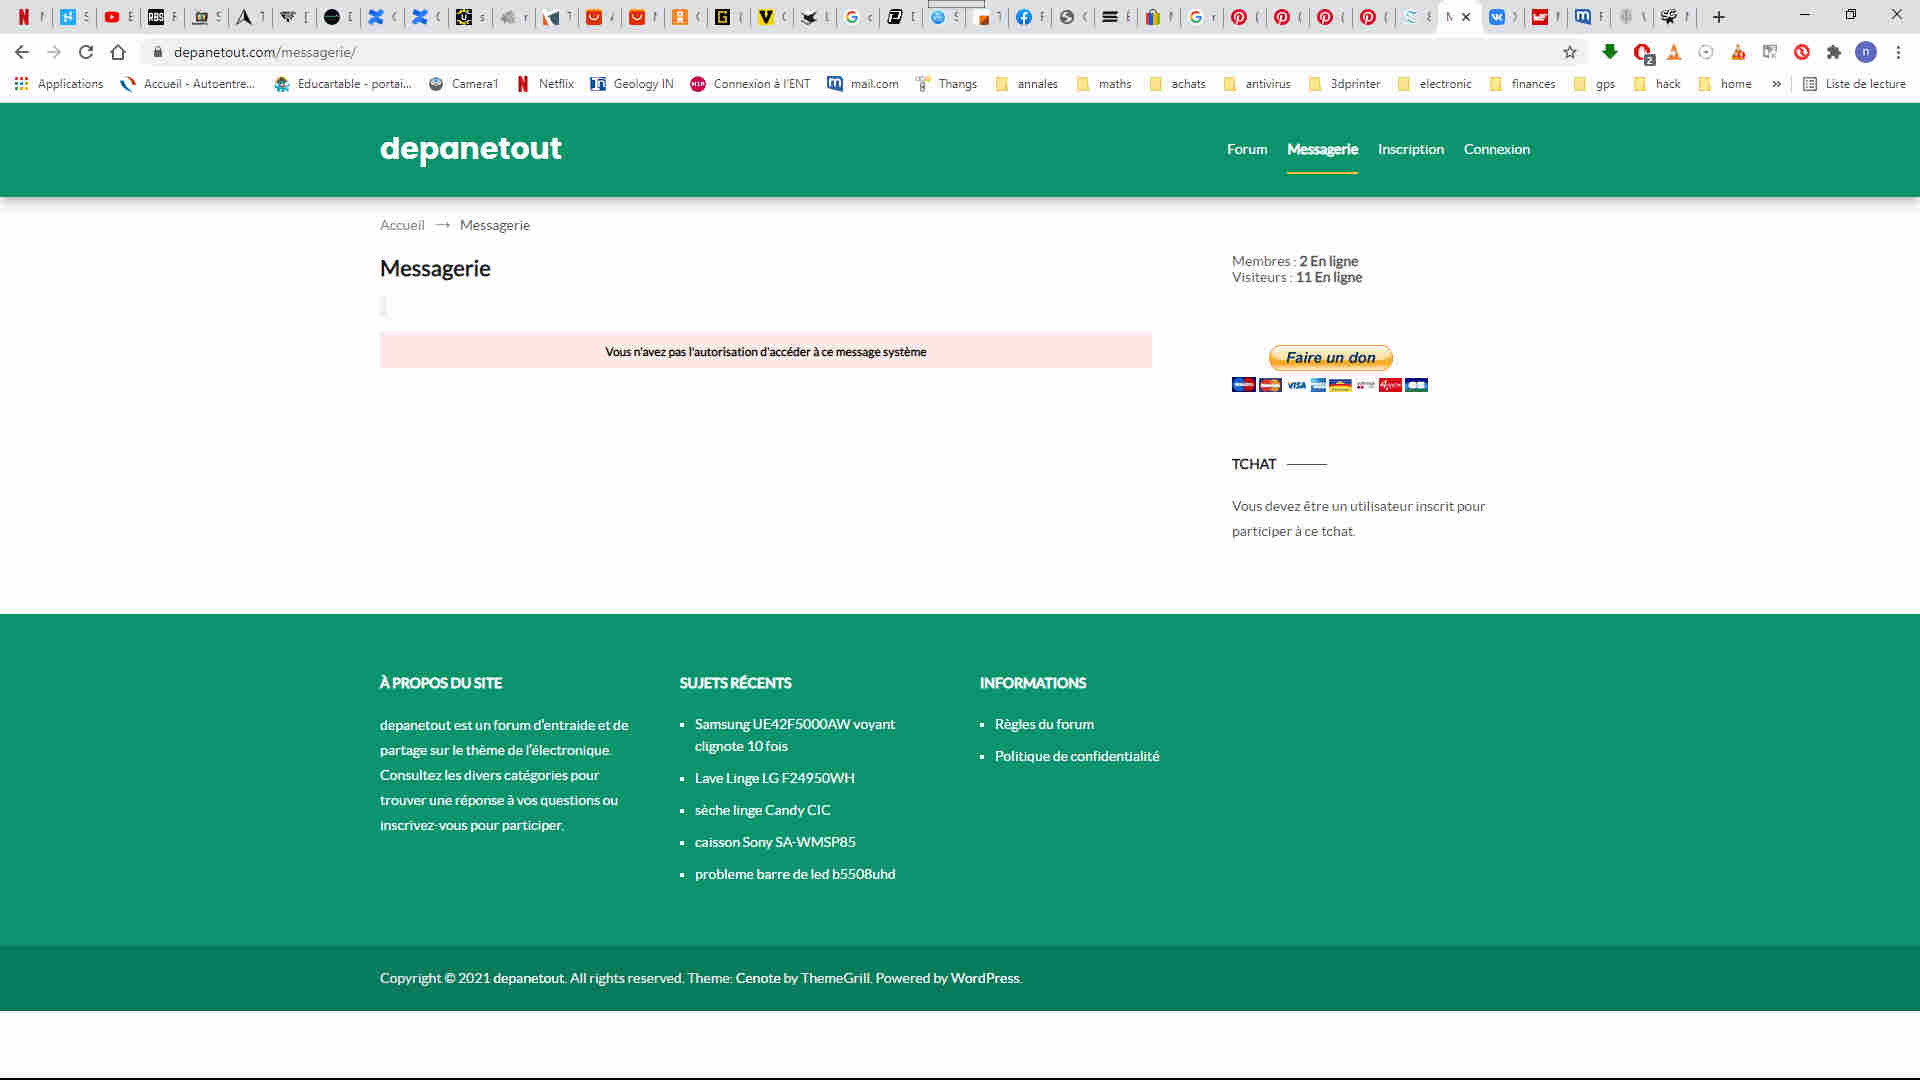The height and width of the screenshot is (1080, 1920).
Task: Open the Liste de lecture panel
Action: 1854,84
